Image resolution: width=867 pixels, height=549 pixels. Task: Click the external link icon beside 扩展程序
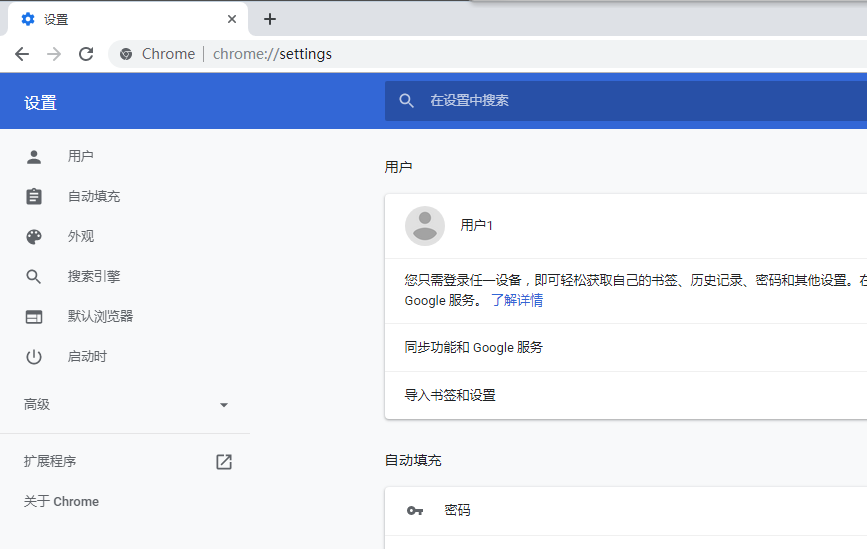coord(224,462)
